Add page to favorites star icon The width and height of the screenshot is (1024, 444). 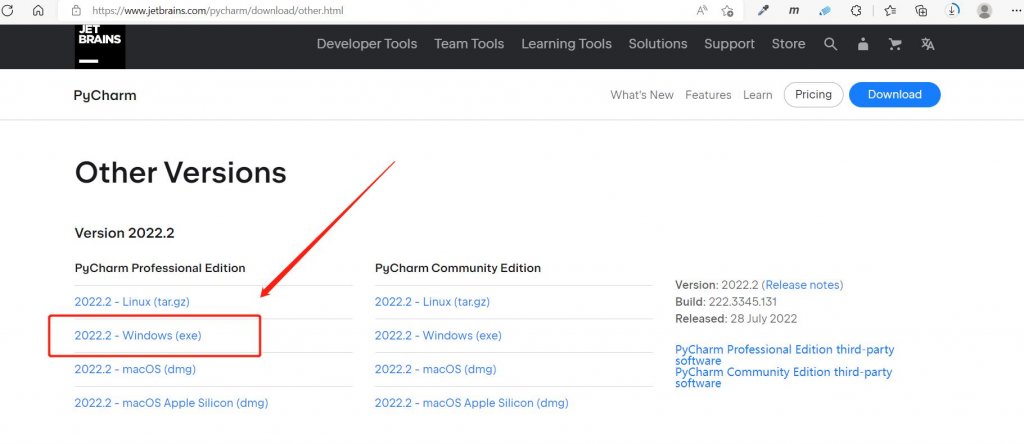click(x=728, y=10)
